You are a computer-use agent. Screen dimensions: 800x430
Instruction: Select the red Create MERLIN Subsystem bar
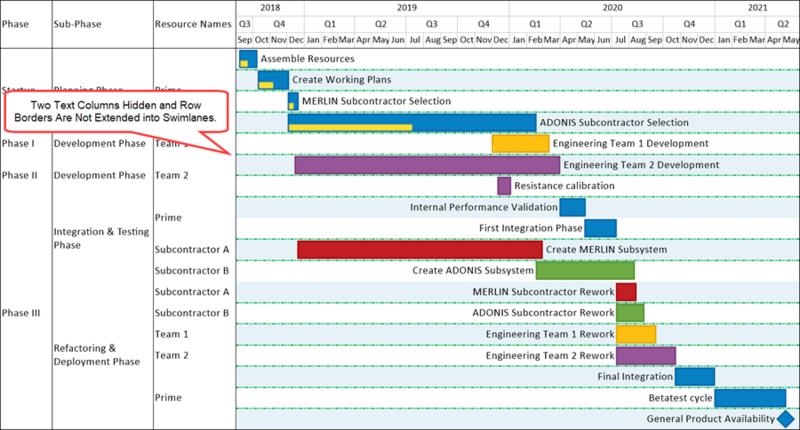pos(420,249)
